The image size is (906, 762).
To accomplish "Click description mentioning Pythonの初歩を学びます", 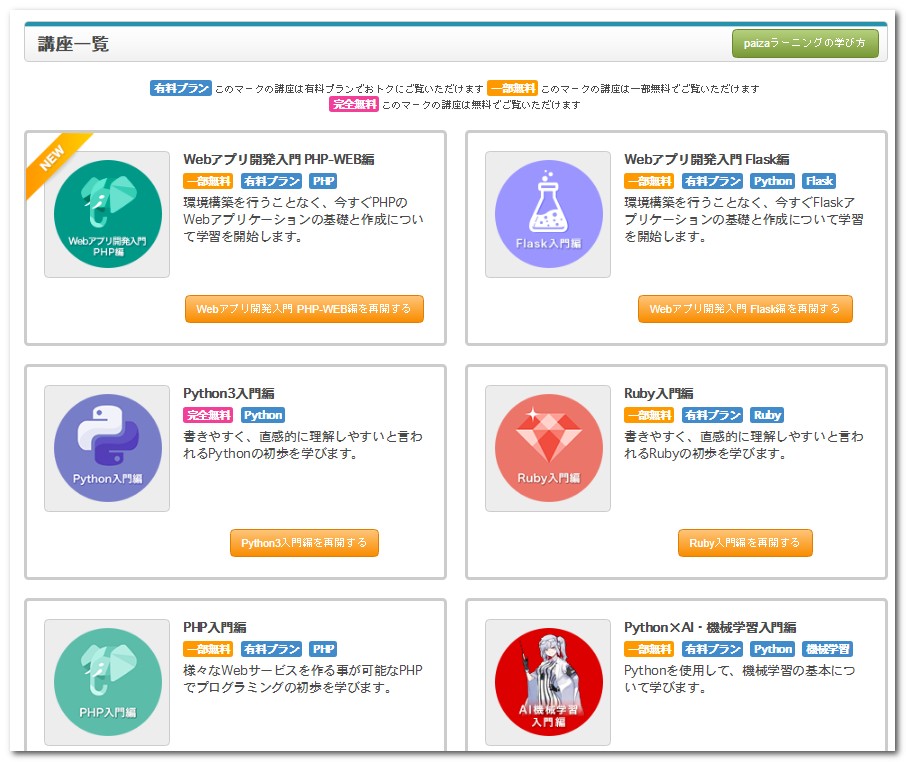I will [x=303, y=445].
